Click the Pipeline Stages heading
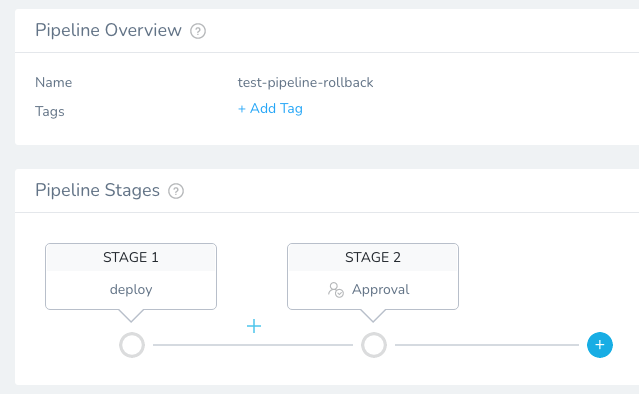Image resolution: width=639 pixels, height=394 pixels. coord(97,190)
